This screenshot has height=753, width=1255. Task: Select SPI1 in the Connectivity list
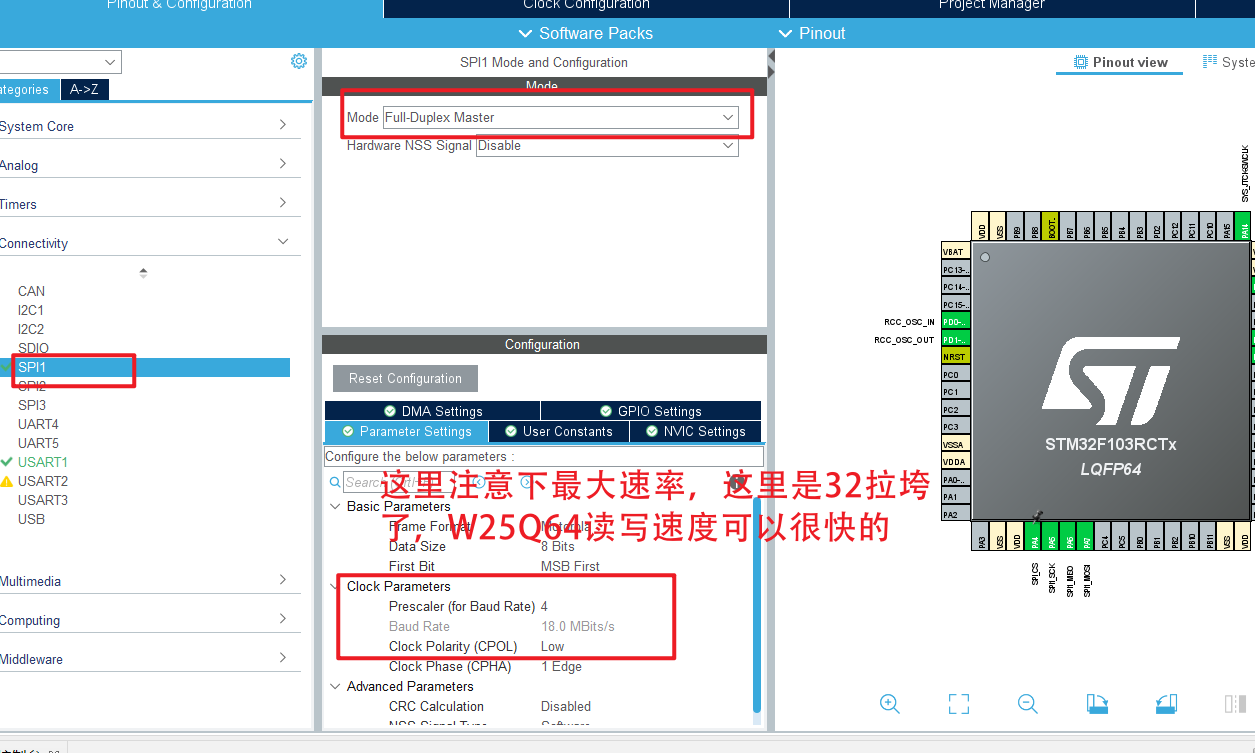click(x=32, y=367)
